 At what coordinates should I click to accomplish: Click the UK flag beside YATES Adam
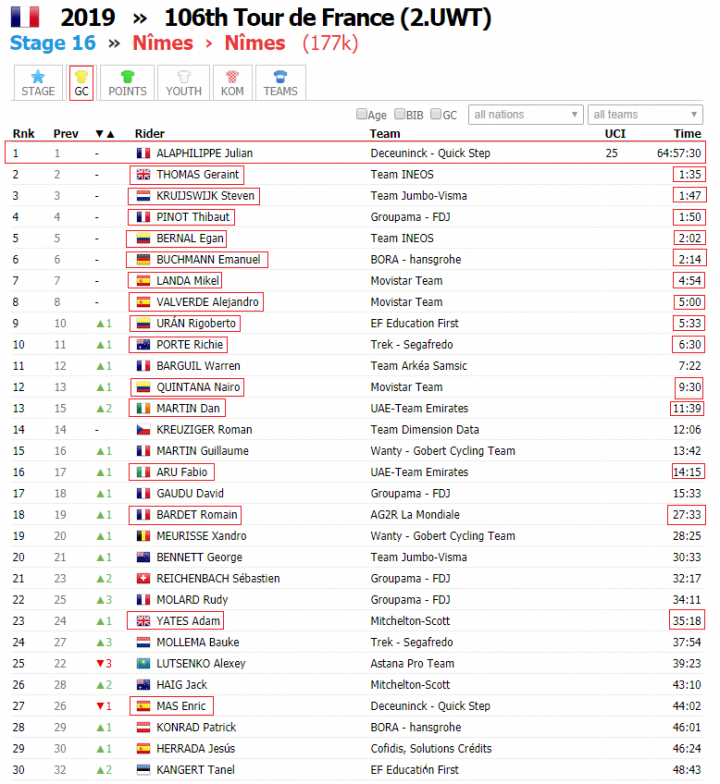144,621
